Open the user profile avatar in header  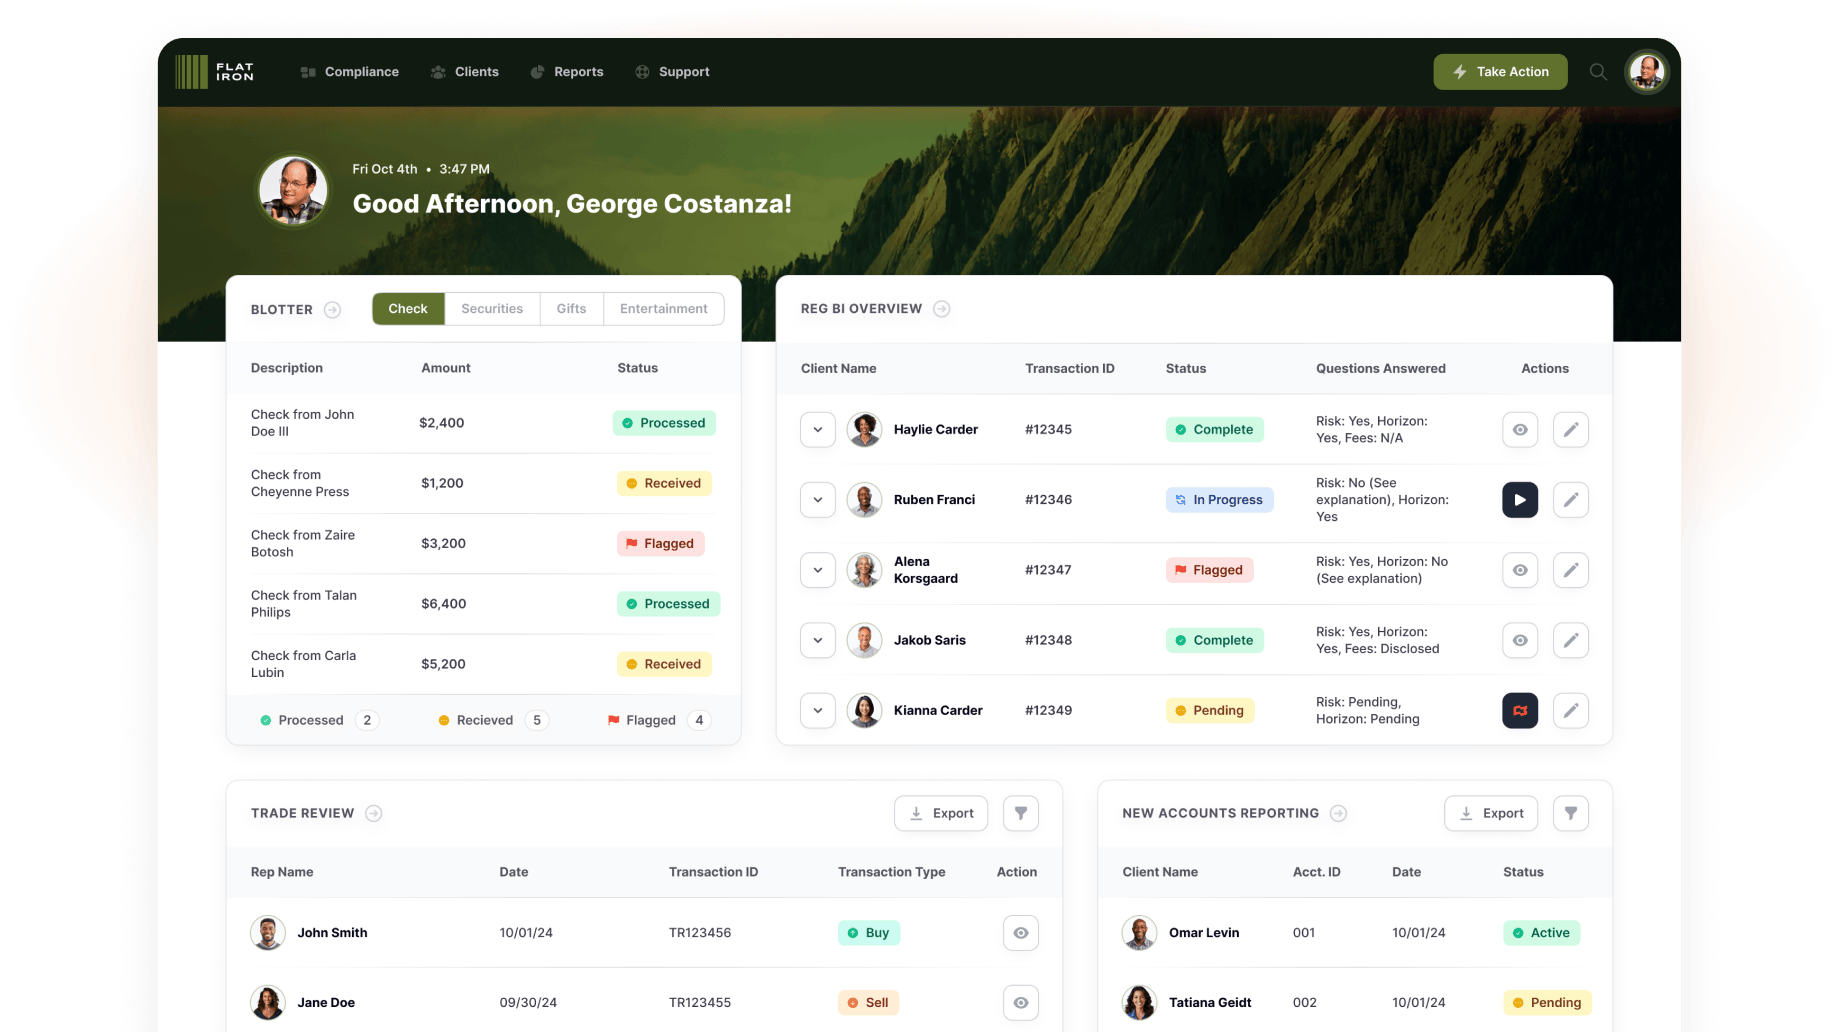point(1646,72)
